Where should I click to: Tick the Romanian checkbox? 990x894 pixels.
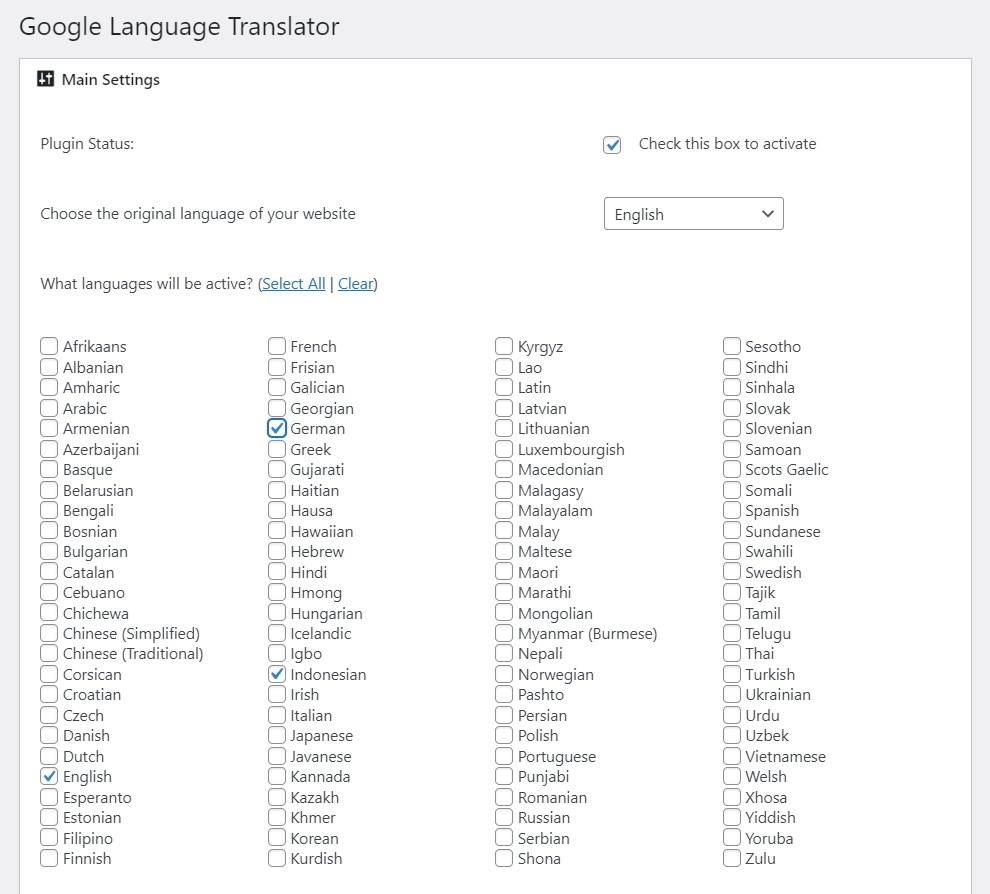[504, 797]
